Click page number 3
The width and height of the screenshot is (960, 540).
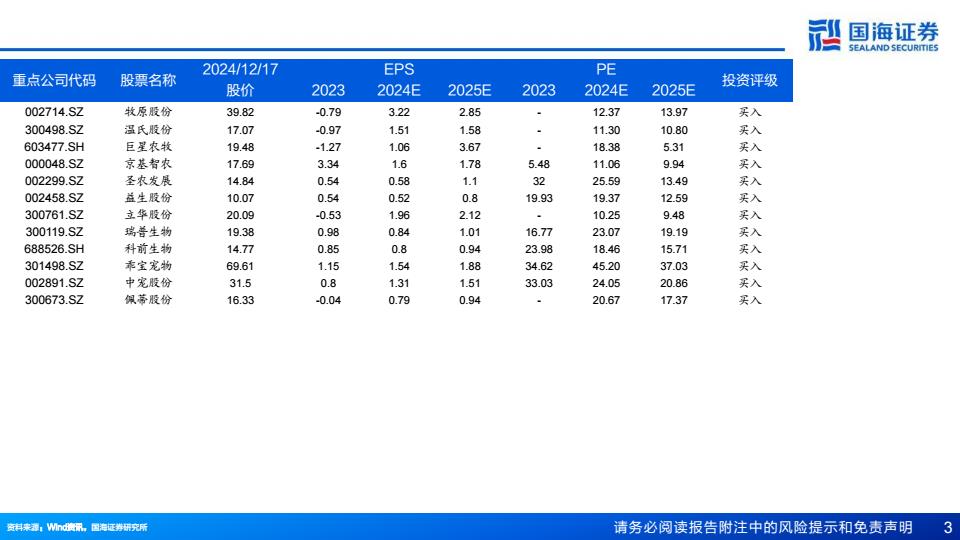(x=948, y=527)
